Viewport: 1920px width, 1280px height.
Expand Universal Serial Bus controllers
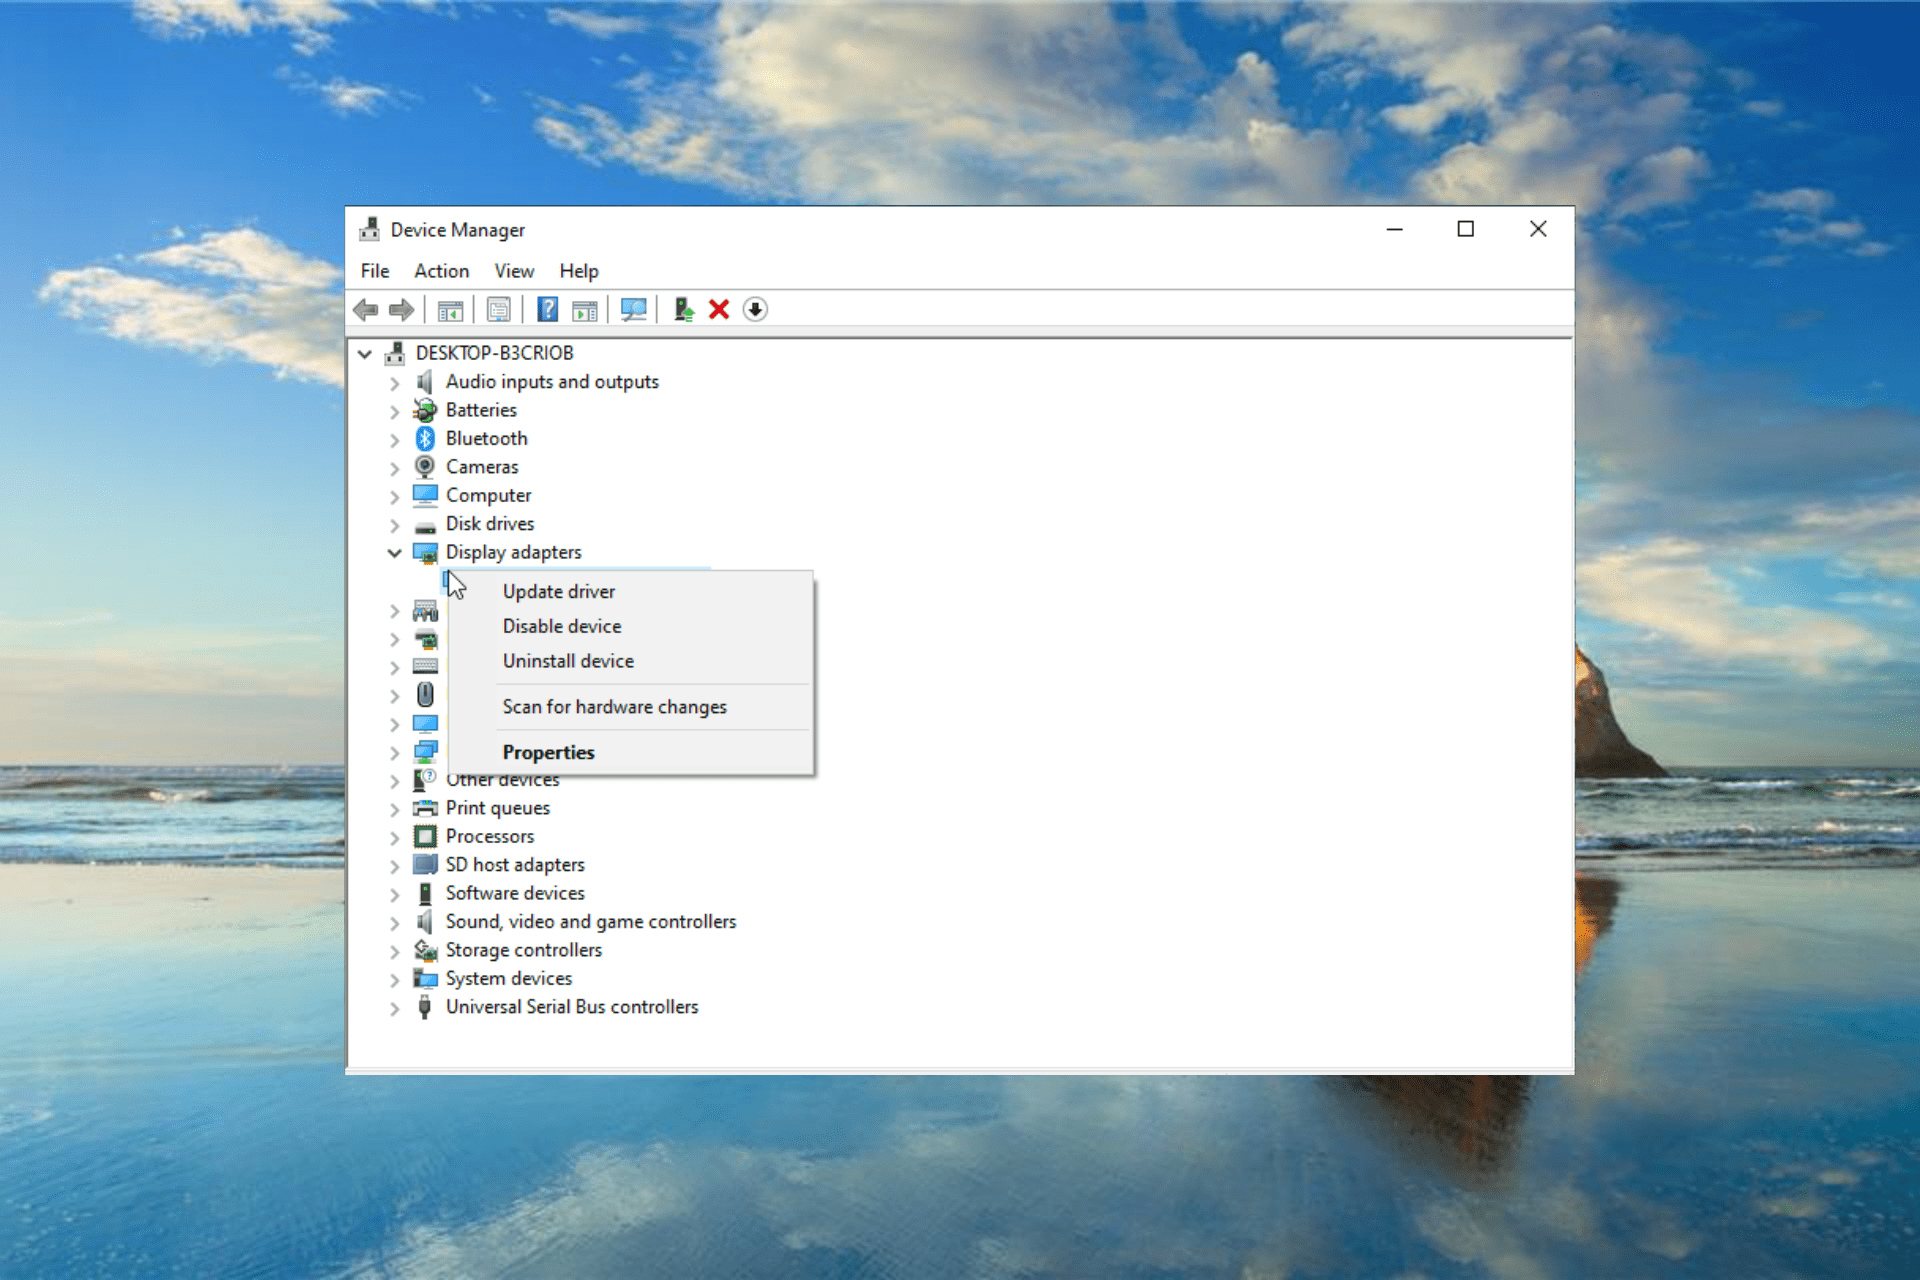[x=394, y=1008]
